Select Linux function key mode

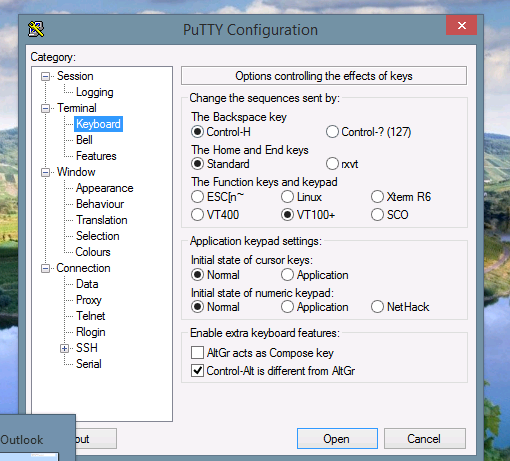point(287,197)
